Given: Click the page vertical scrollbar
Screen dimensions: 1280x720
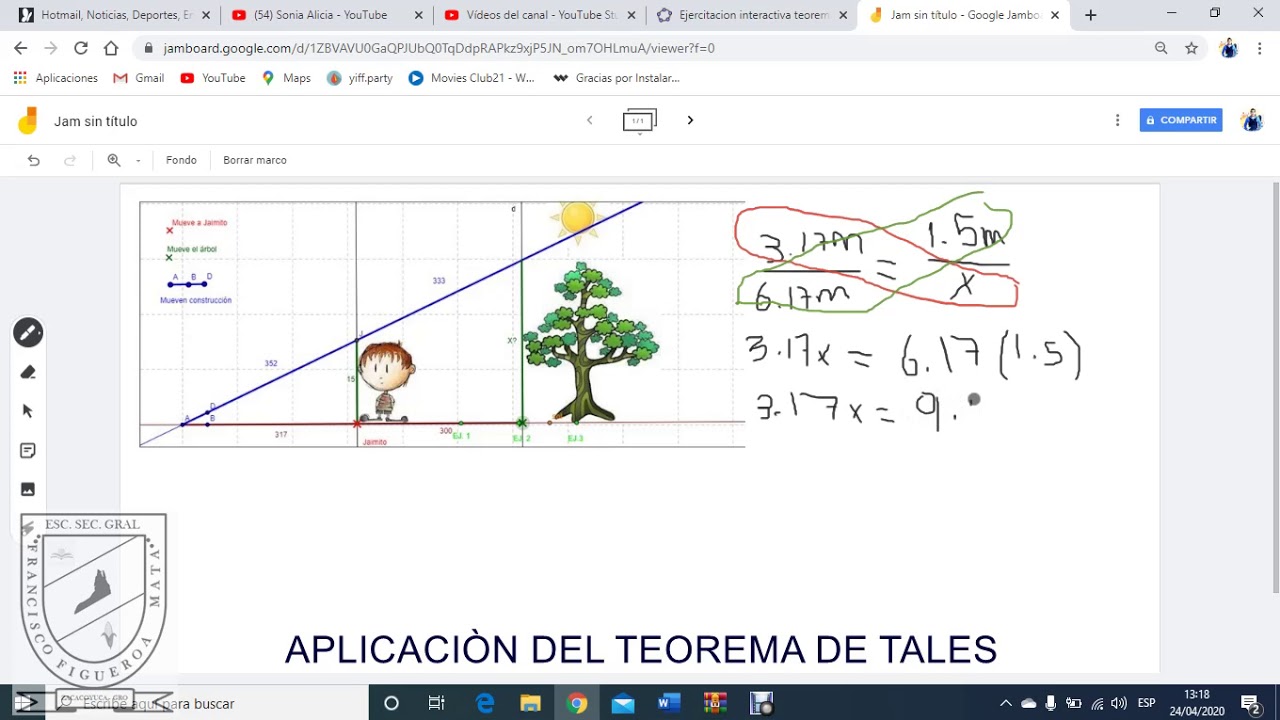Looking at the screenshot, I should (1275, 388).
